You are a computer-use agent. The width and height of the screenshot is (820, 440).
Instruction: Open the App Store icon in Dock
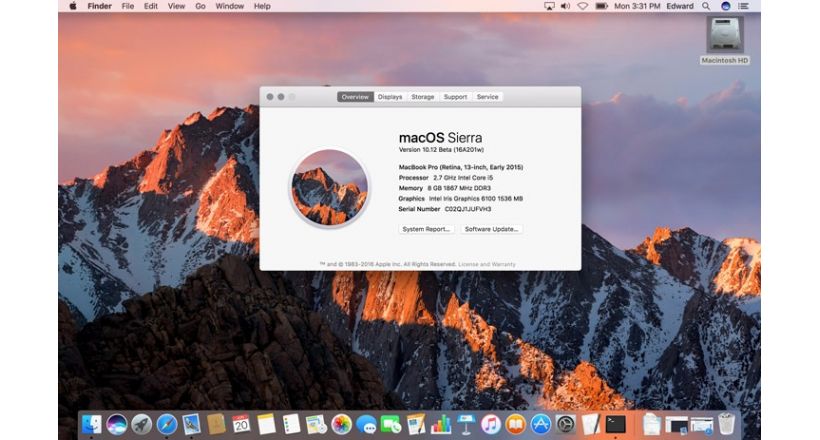pos(541,424)
